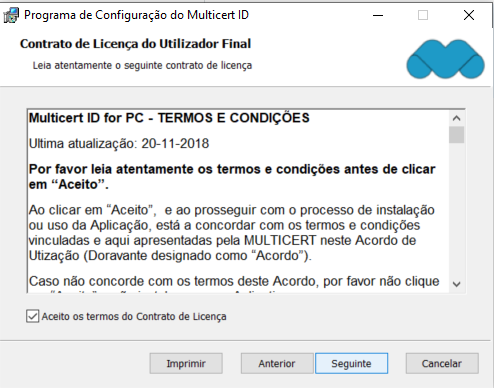494x388 pixels.
Task: Click the bold Por favor leia atentamente paragraph
Action: click(232, 177)
